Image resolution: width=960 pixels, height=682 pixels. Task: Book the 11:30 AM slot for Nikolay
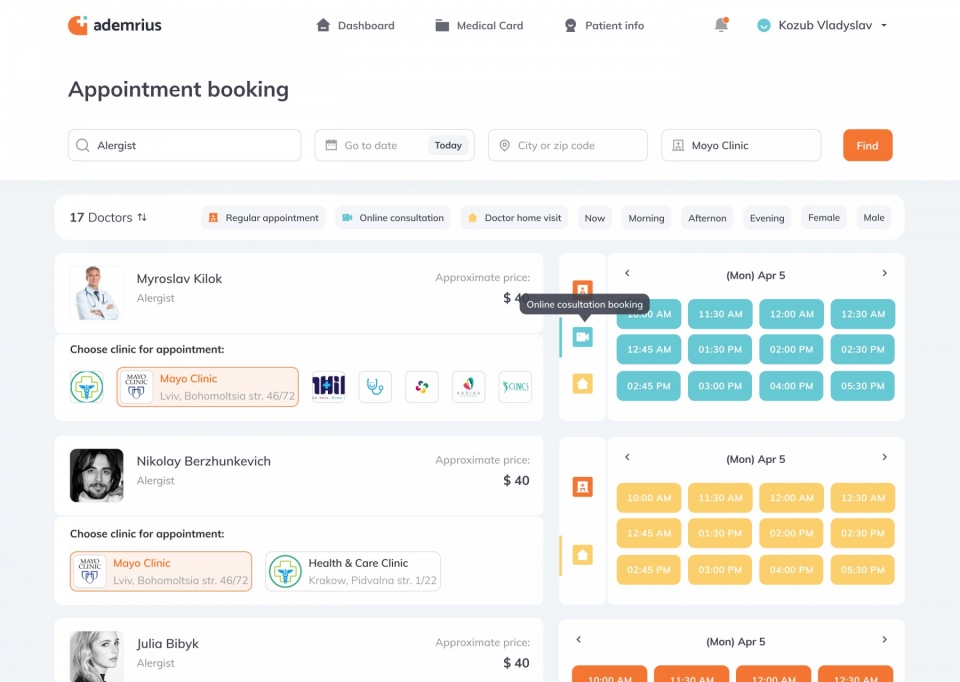tap(720, 498)
